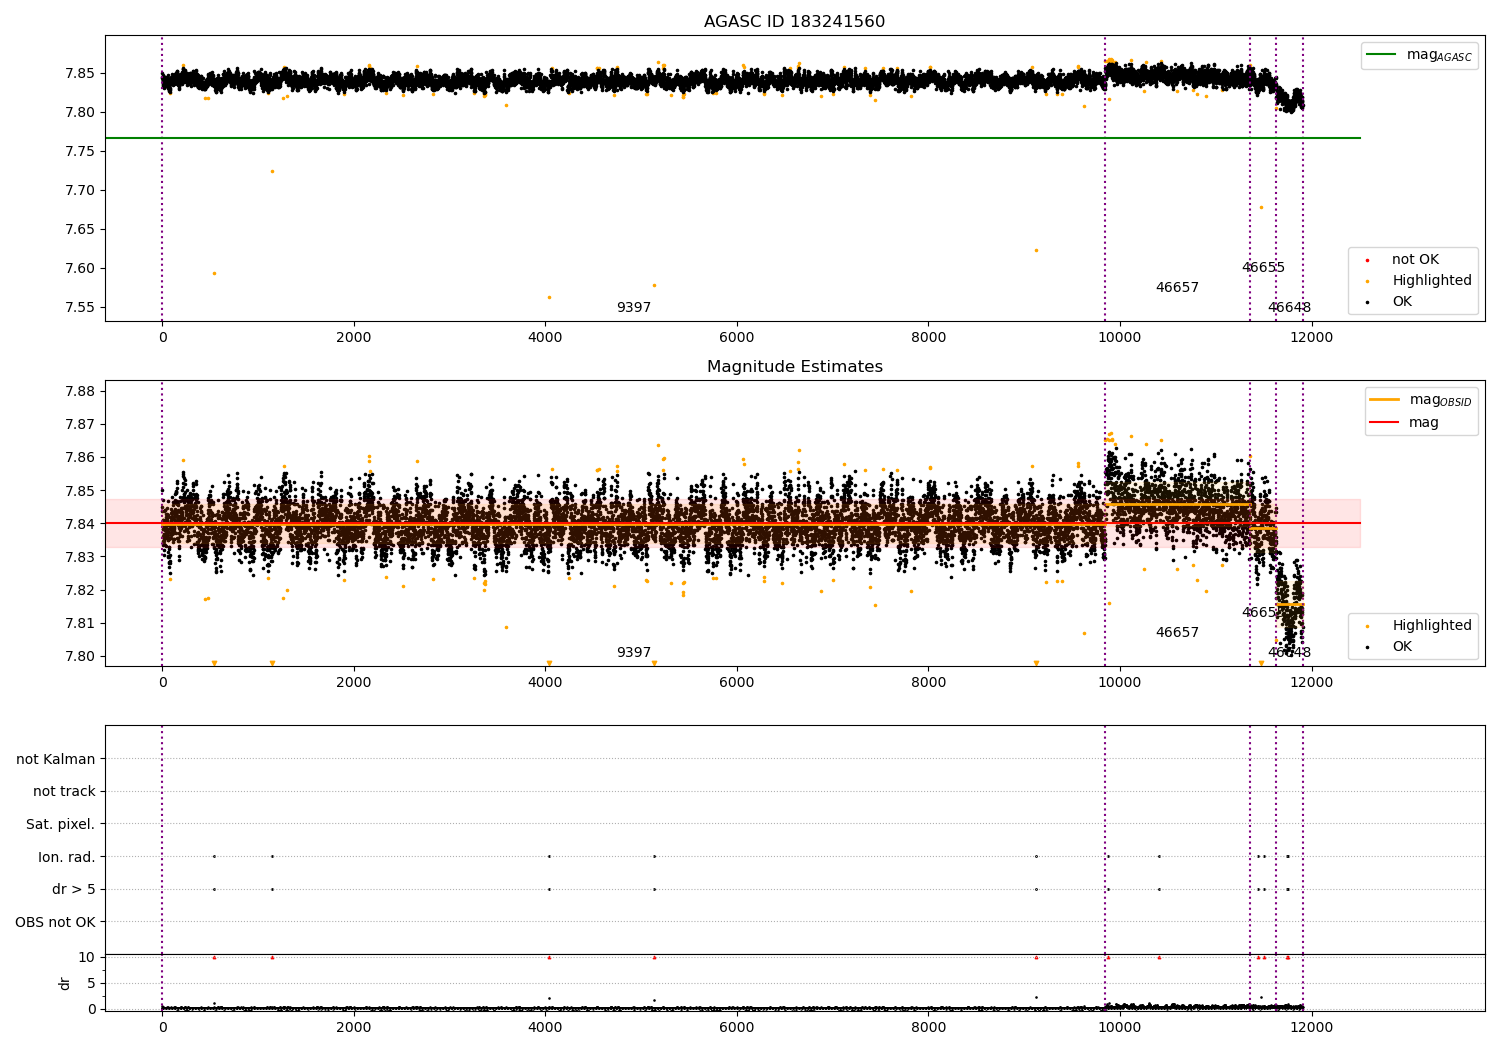The width and height of the screenshot is (1500, 1050).
Task: Click the 7.55 tick on top plot y-axis
Action: [78, 308]
